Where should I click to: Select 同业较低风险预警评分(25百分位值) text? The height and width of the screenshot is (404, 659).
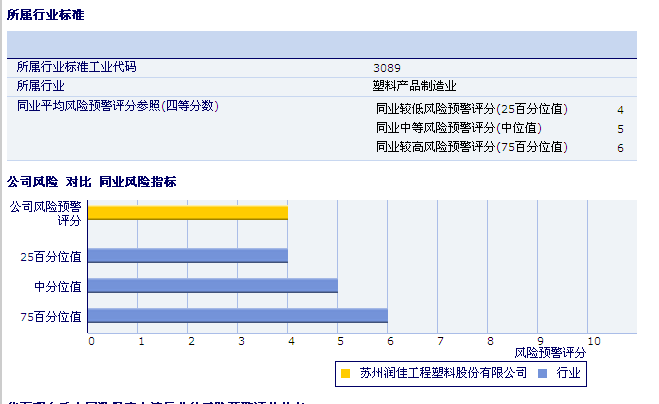(x=472, y=109)
